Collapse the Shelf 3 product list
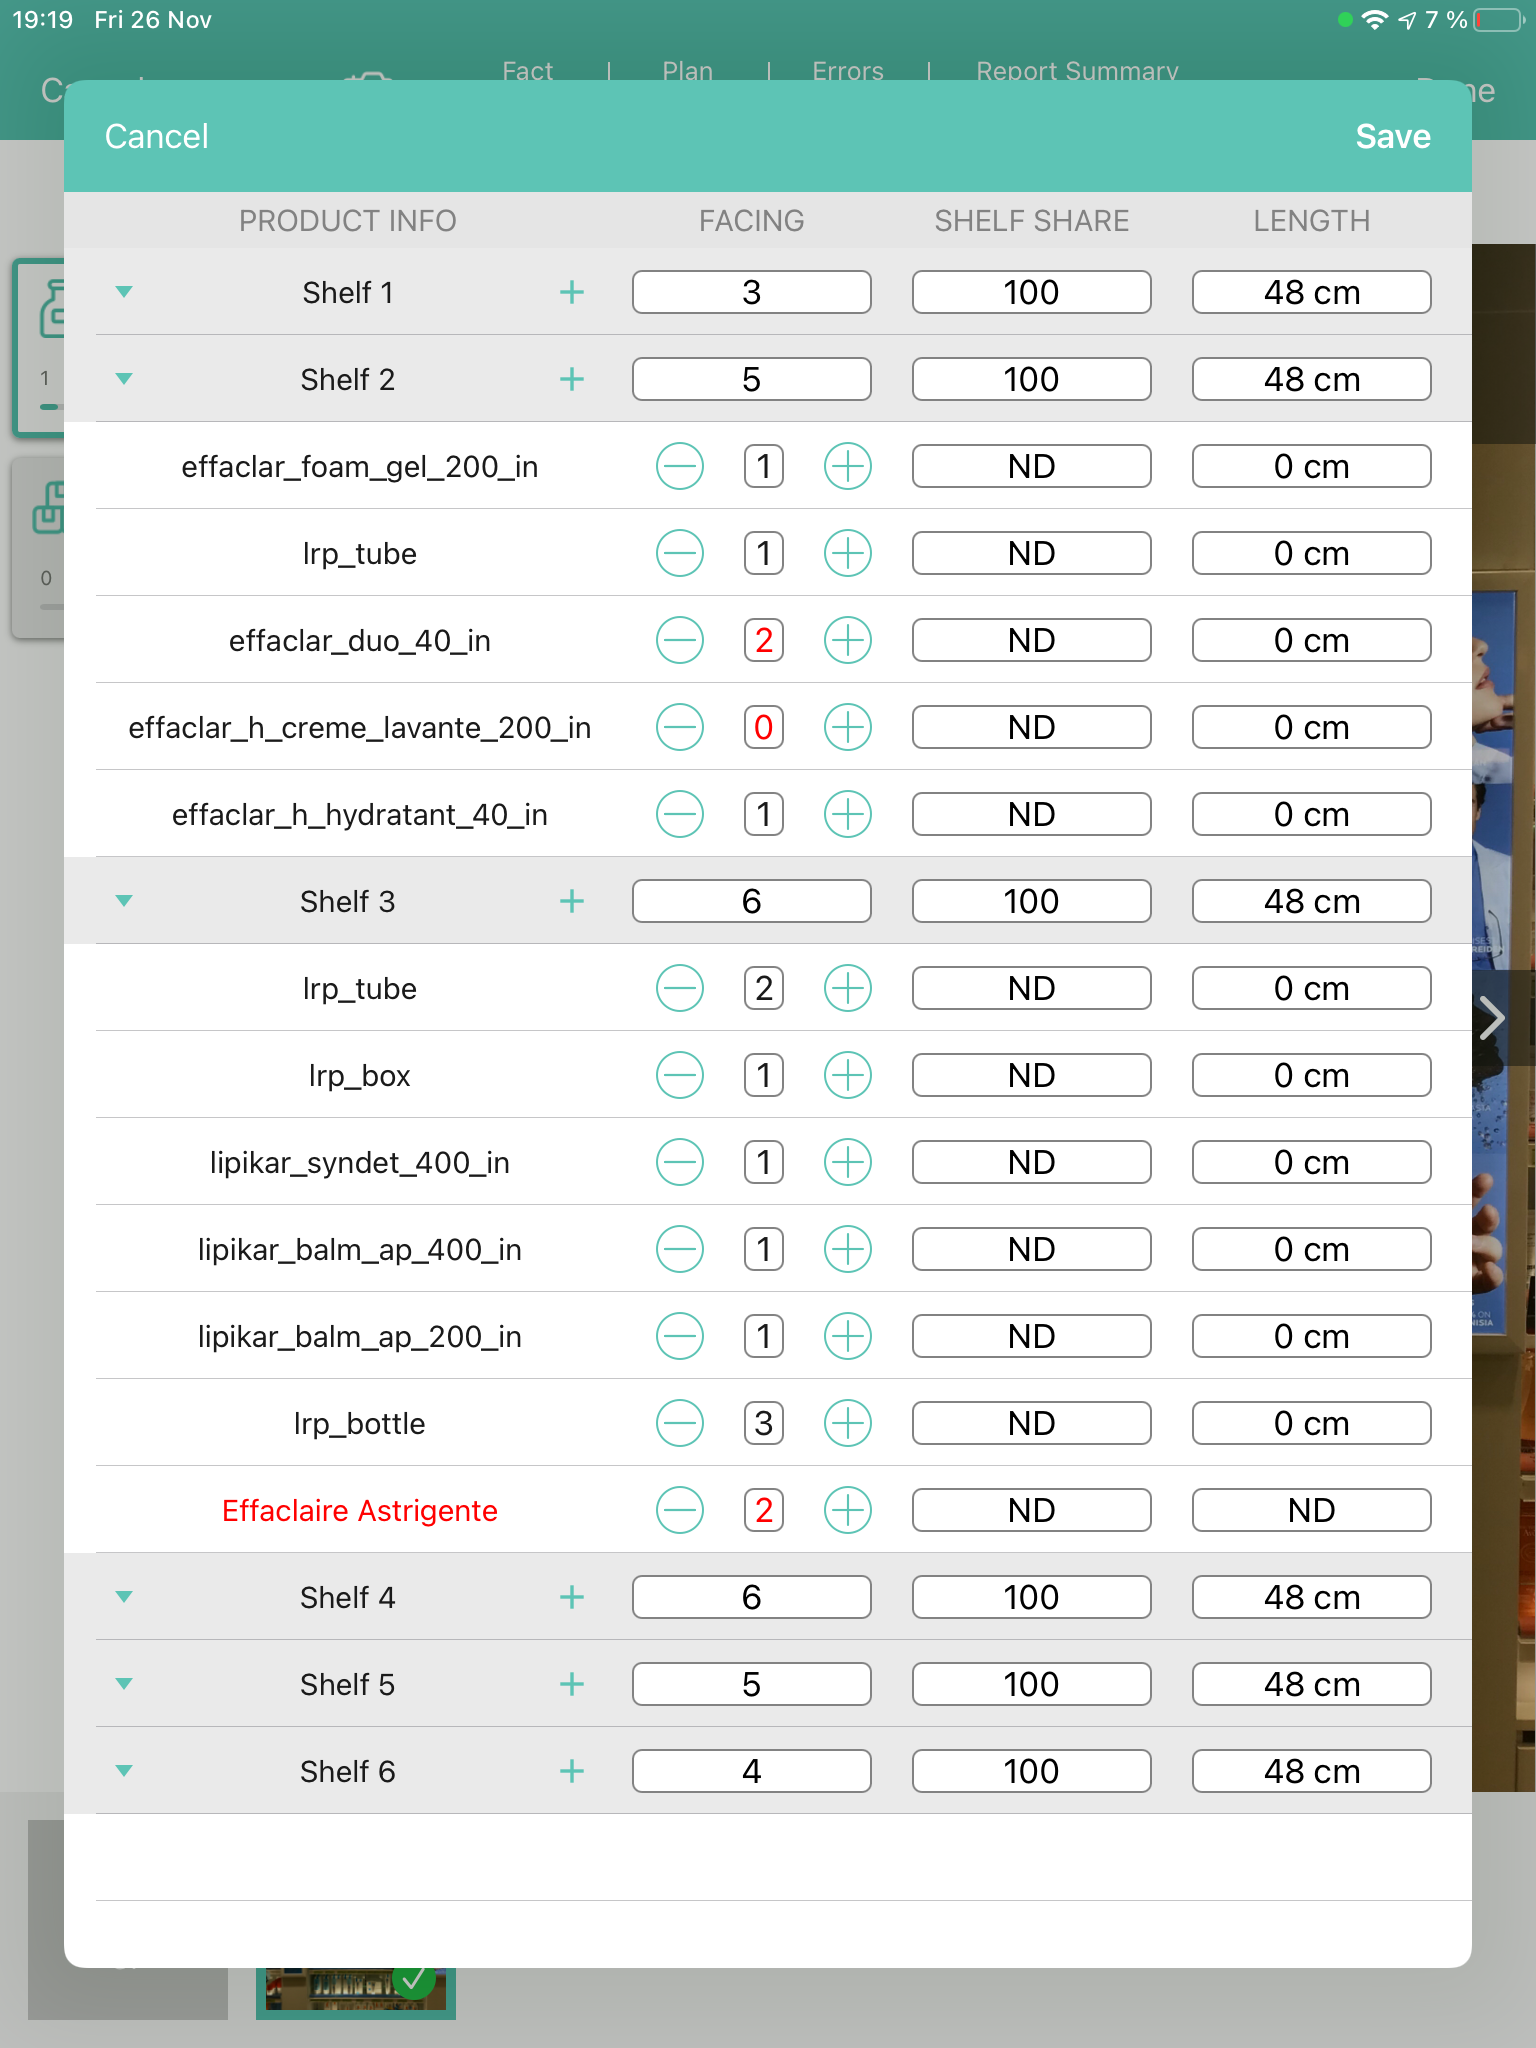 [124, 902]
